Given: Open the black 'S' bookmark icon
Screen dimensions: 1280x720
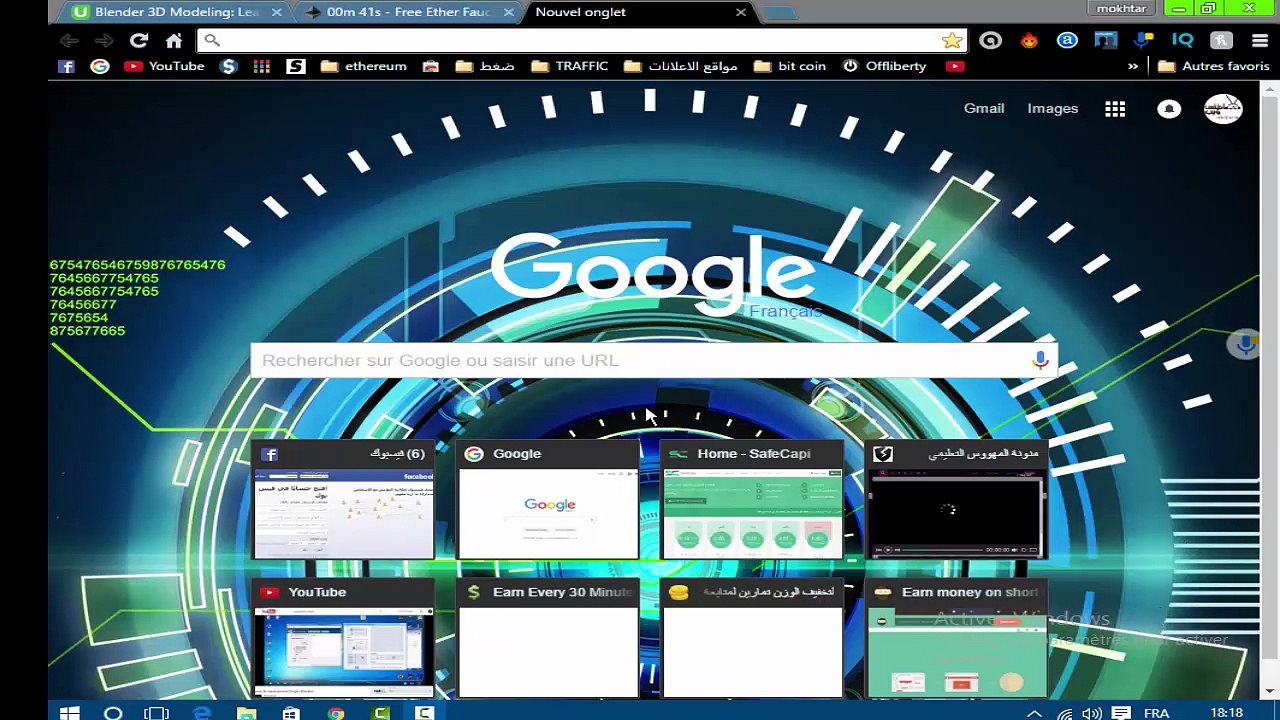Looking at the screenshot, I should click(296, 66).
